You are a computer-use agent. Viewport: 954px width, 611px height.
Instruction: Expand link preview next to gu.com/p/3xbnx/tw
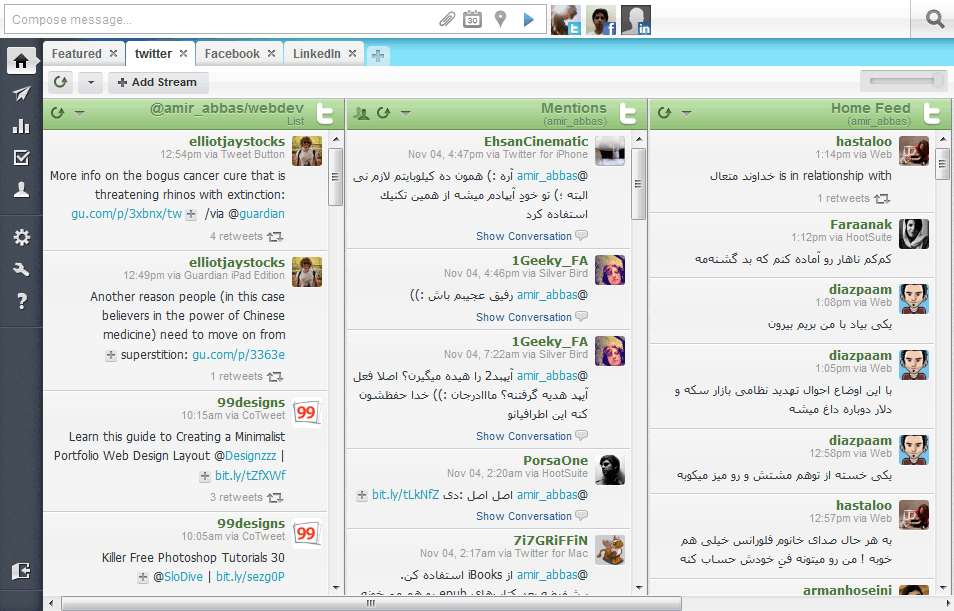(x=191, y=214)
